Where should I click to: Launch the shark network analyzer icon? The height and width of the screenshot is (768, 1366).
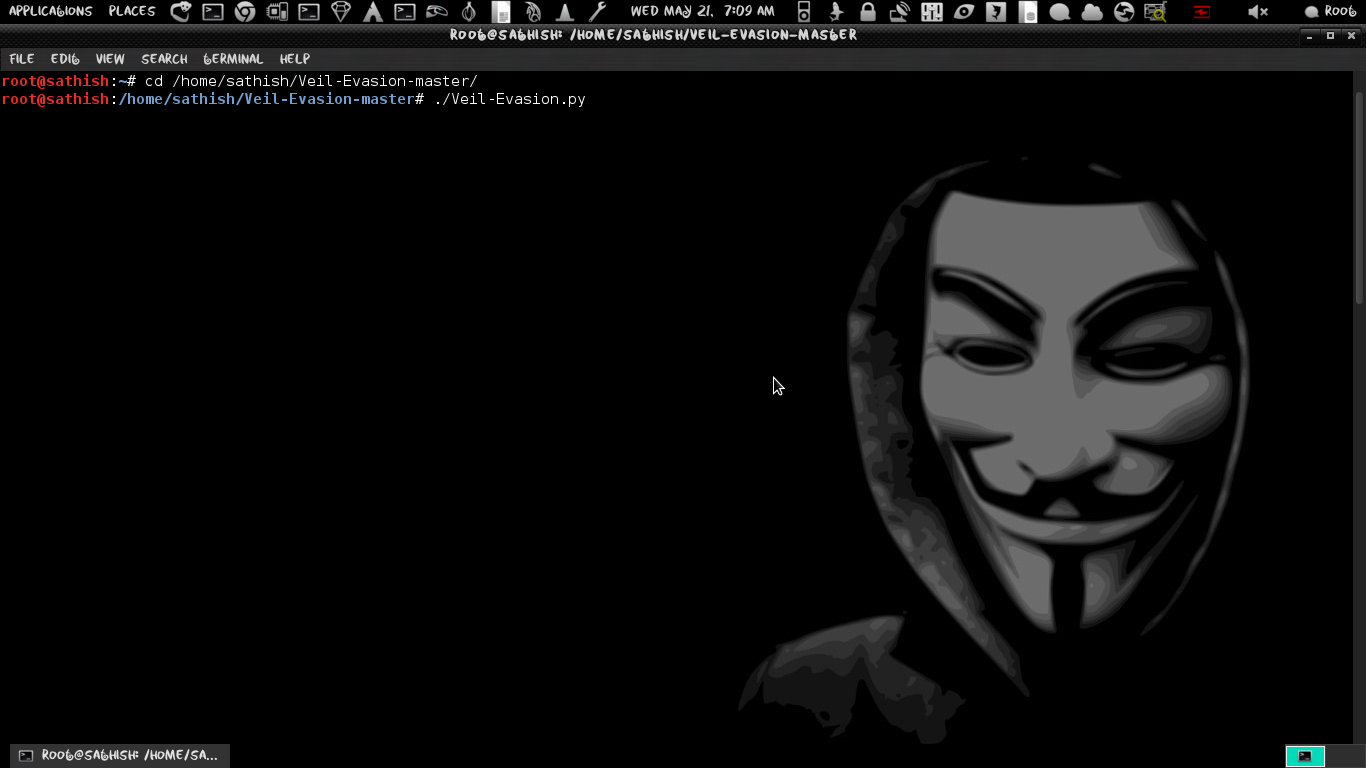pyautogui.click(x=836, y=12)
